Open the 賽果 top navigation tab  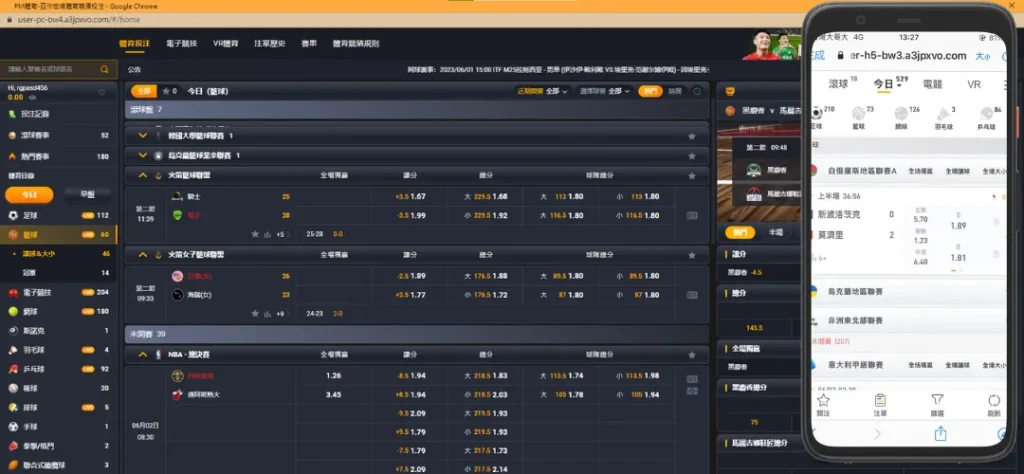click(x=309, y=44)
